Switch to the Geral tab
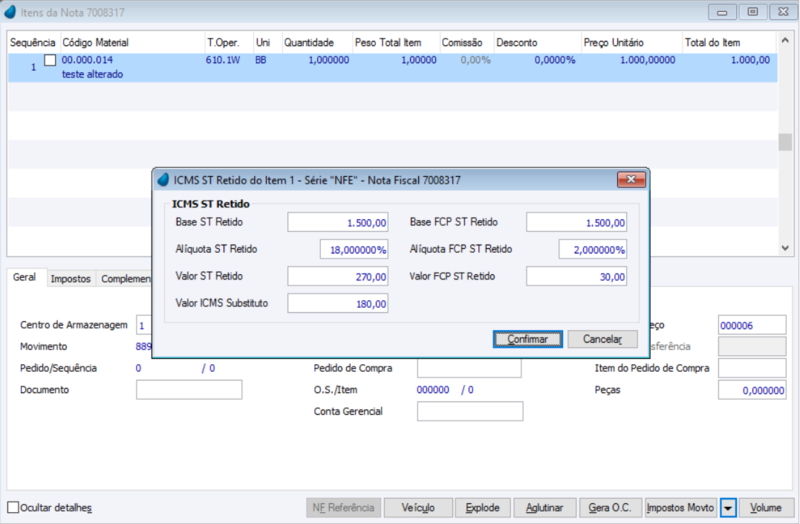Screen dimensions: 800x524 pyautogui.click(x=24, y=277)
